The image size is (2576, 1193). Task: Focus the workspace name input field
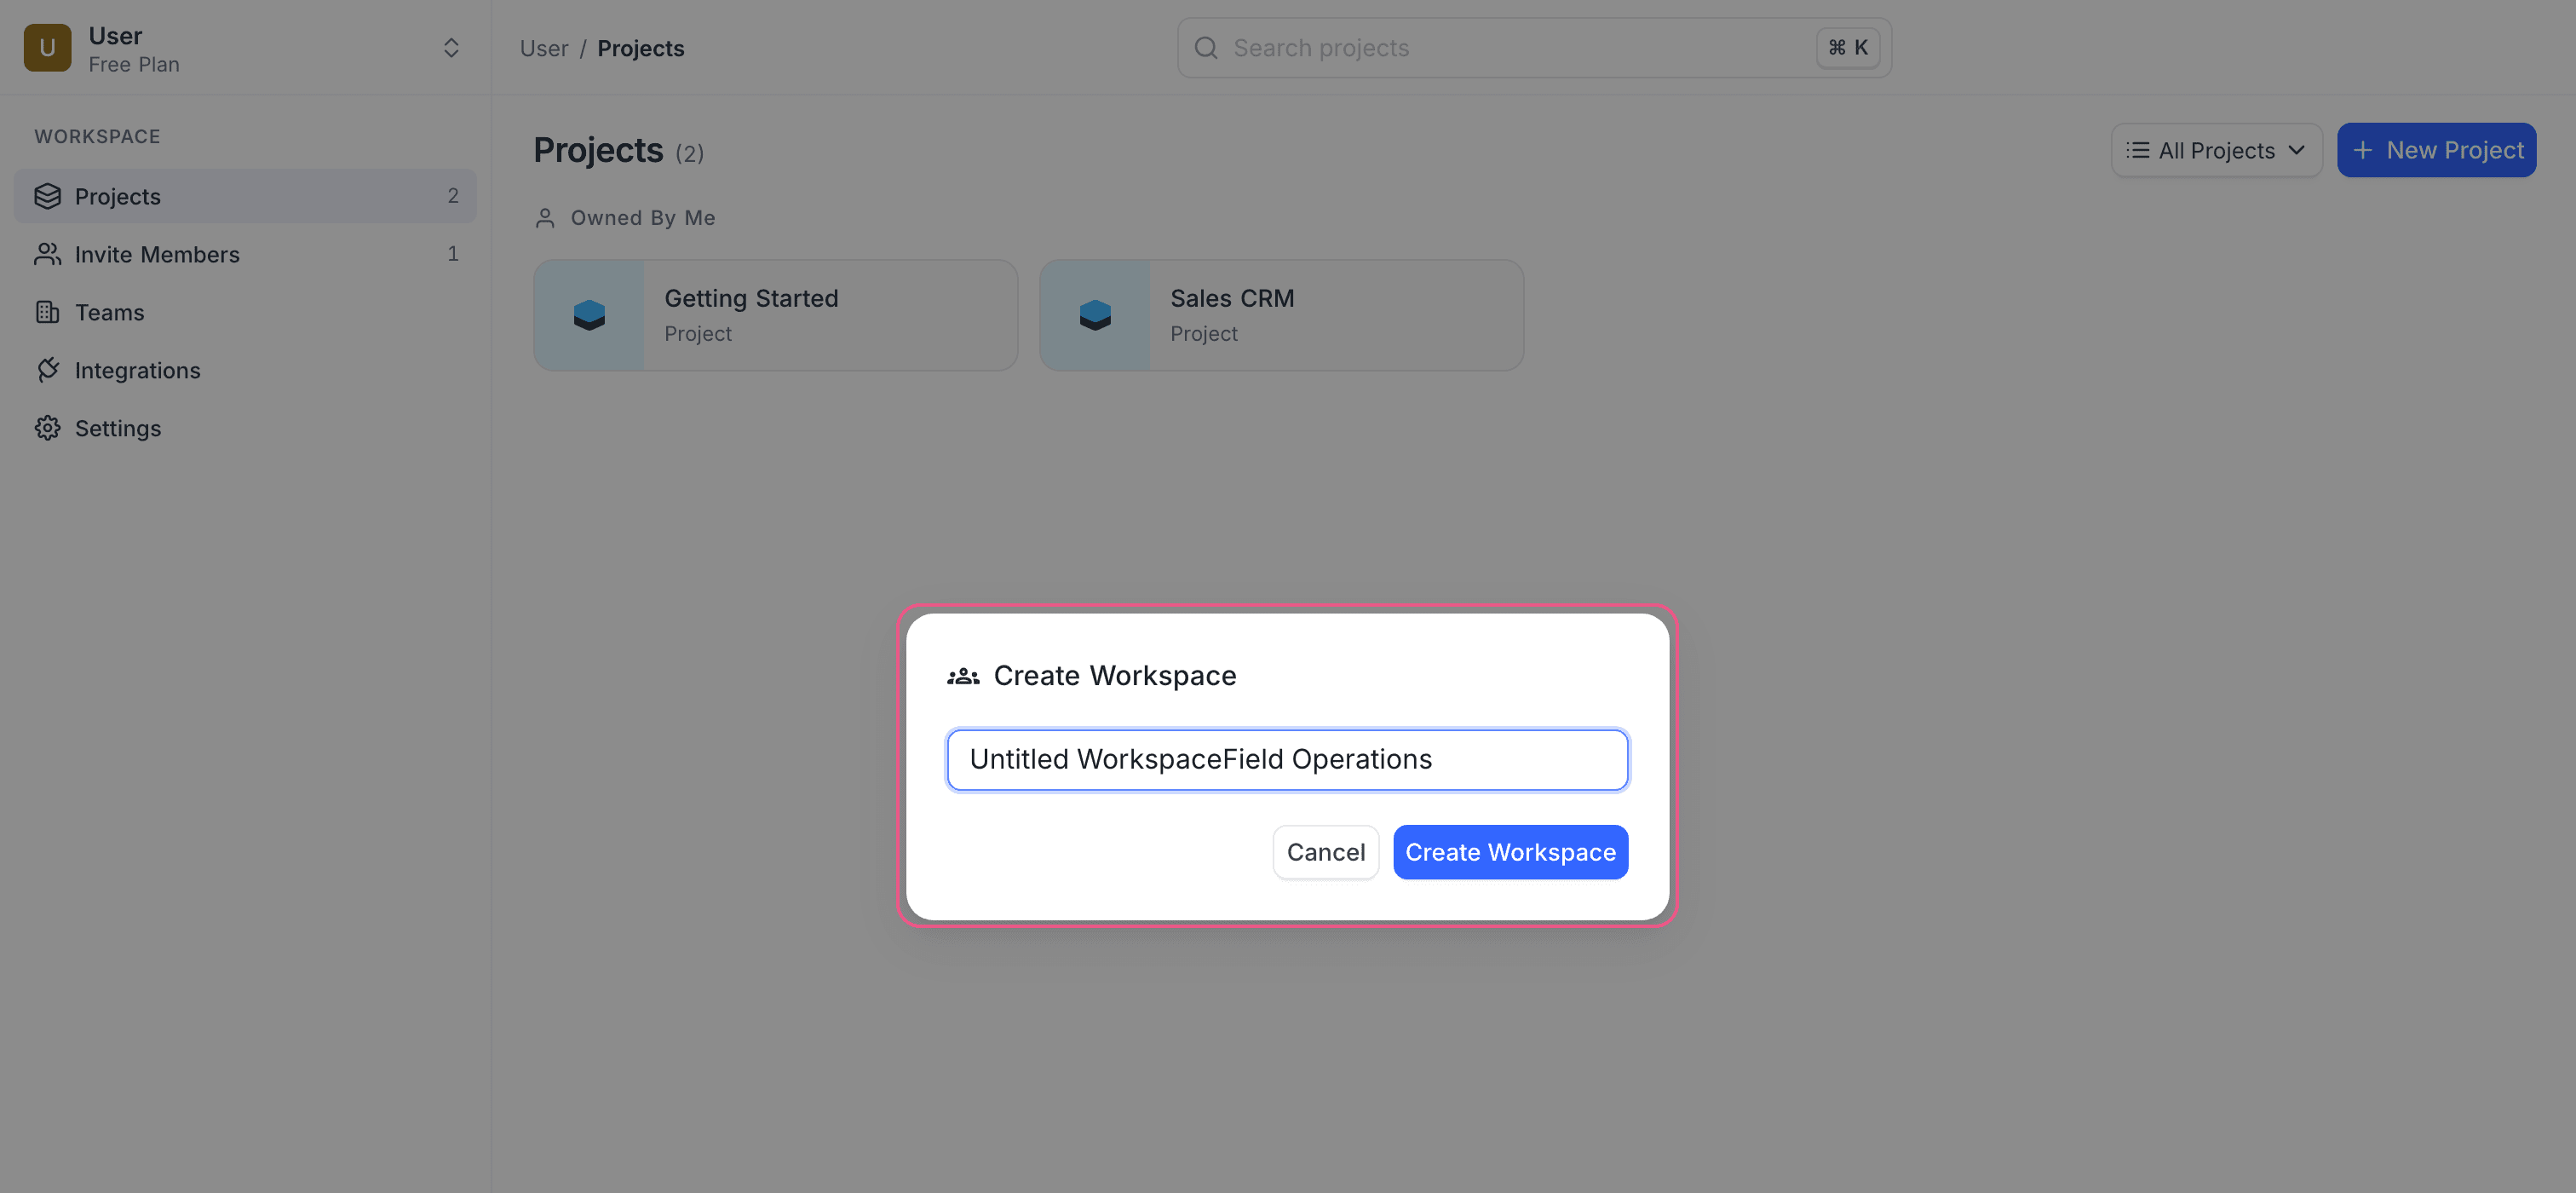click(x=1287, y=759)
